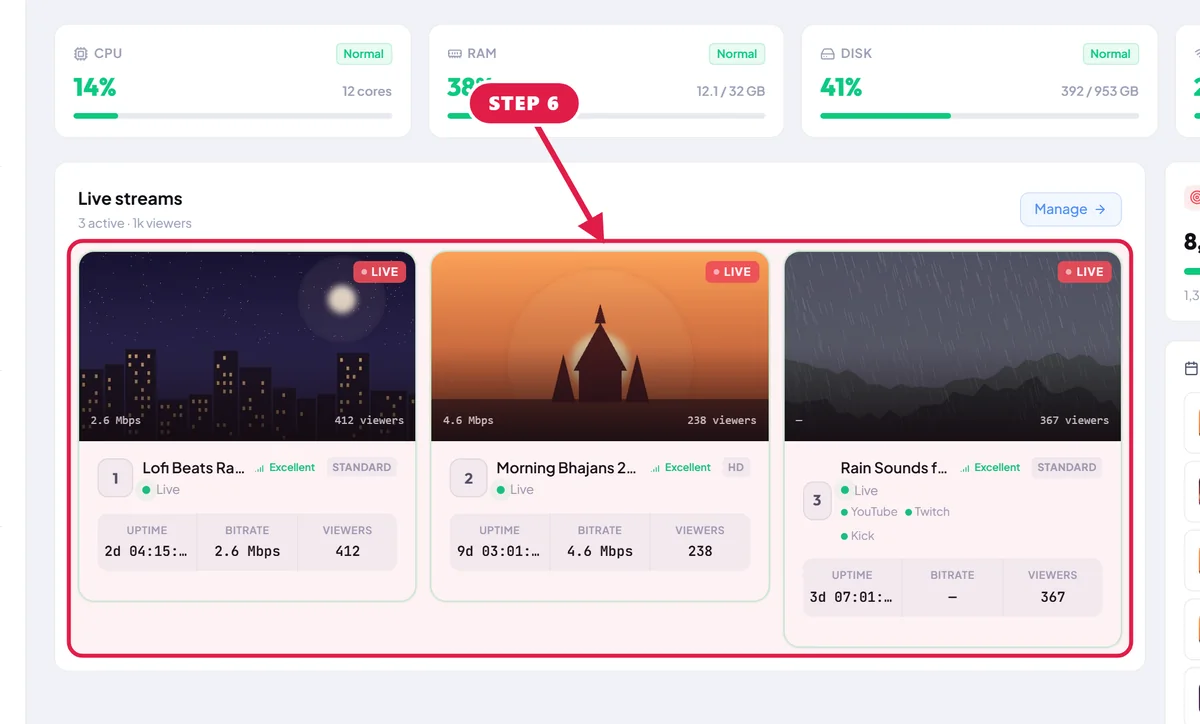The image size is (1200, 724).
Task: Click the 12 cores label
Action: [367, 91]
